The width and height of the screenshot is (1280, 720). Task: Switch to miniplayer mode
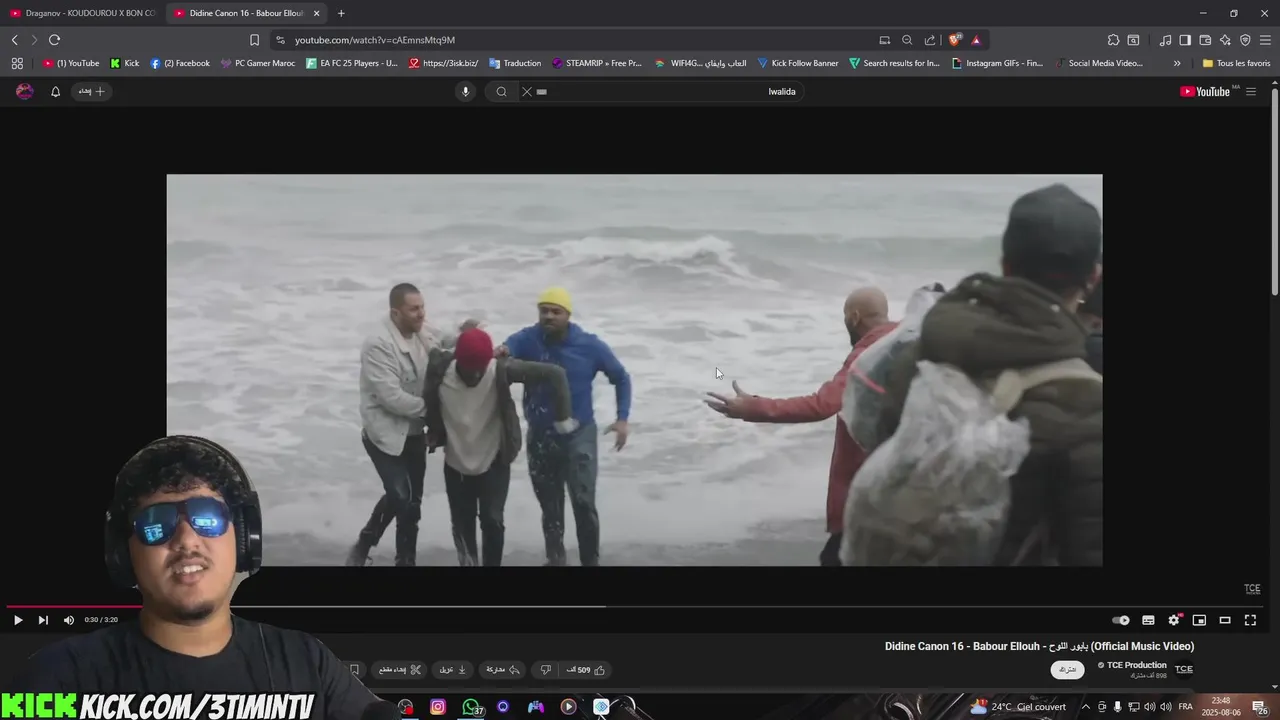1199,620
